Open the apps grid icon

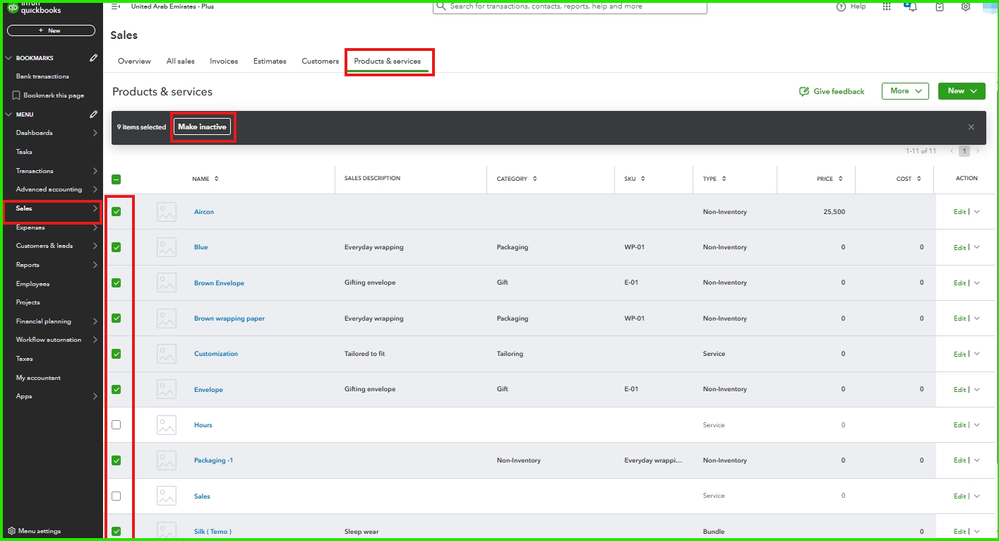point(886,6)
